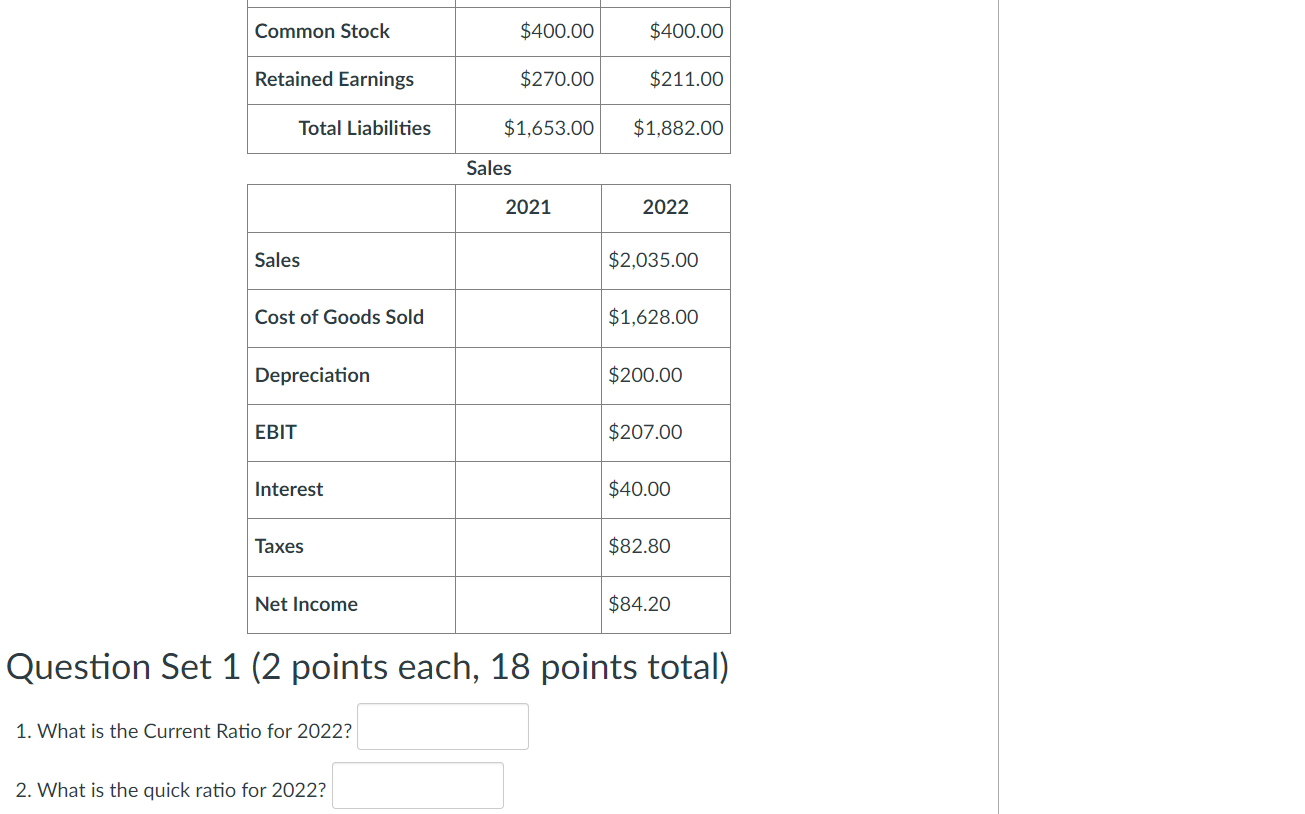Click the Interest row label
Screen dimensions: 1305x814
click(x=289, y=489)
